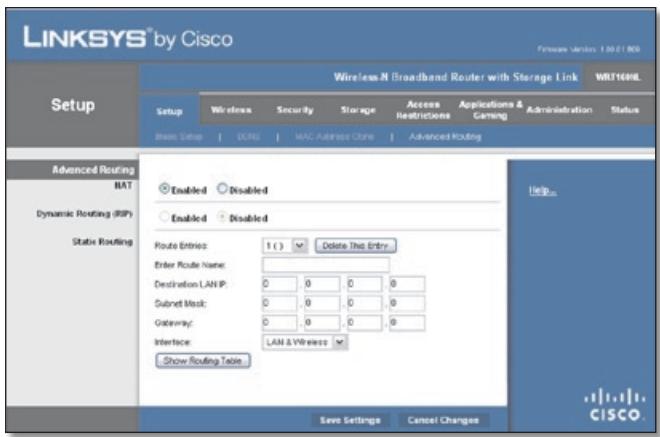660x437 pixels.
Task: Click fourth octet of Destination LAN IP
Action: click(x=407, y=284)
